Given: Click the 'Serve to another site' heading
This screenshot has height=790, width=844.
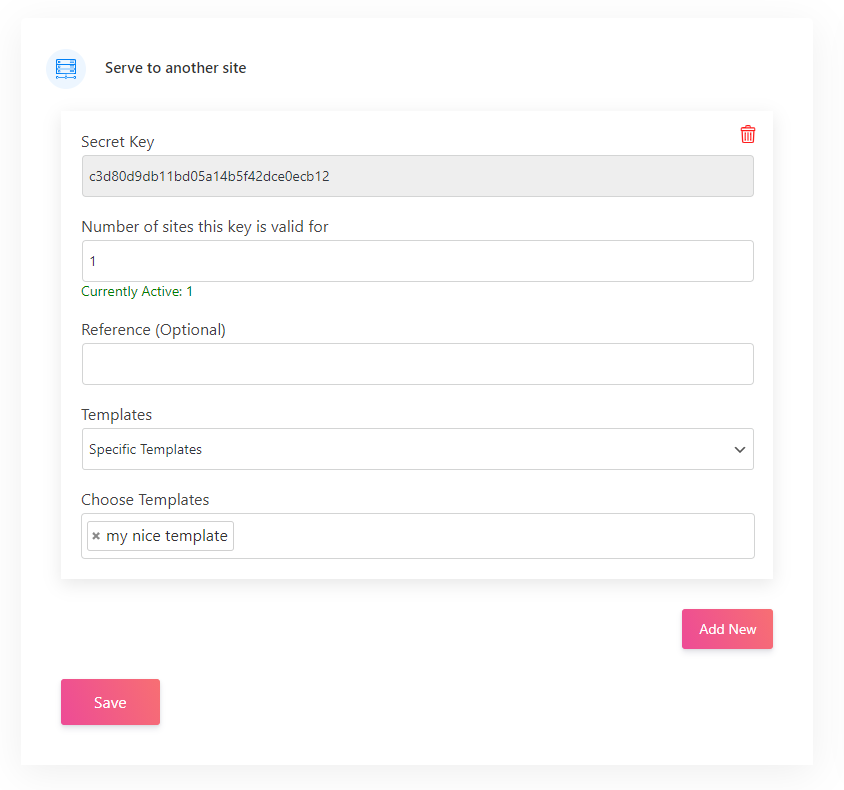Looking at the screenshot, I should click(x=176, y=68).
